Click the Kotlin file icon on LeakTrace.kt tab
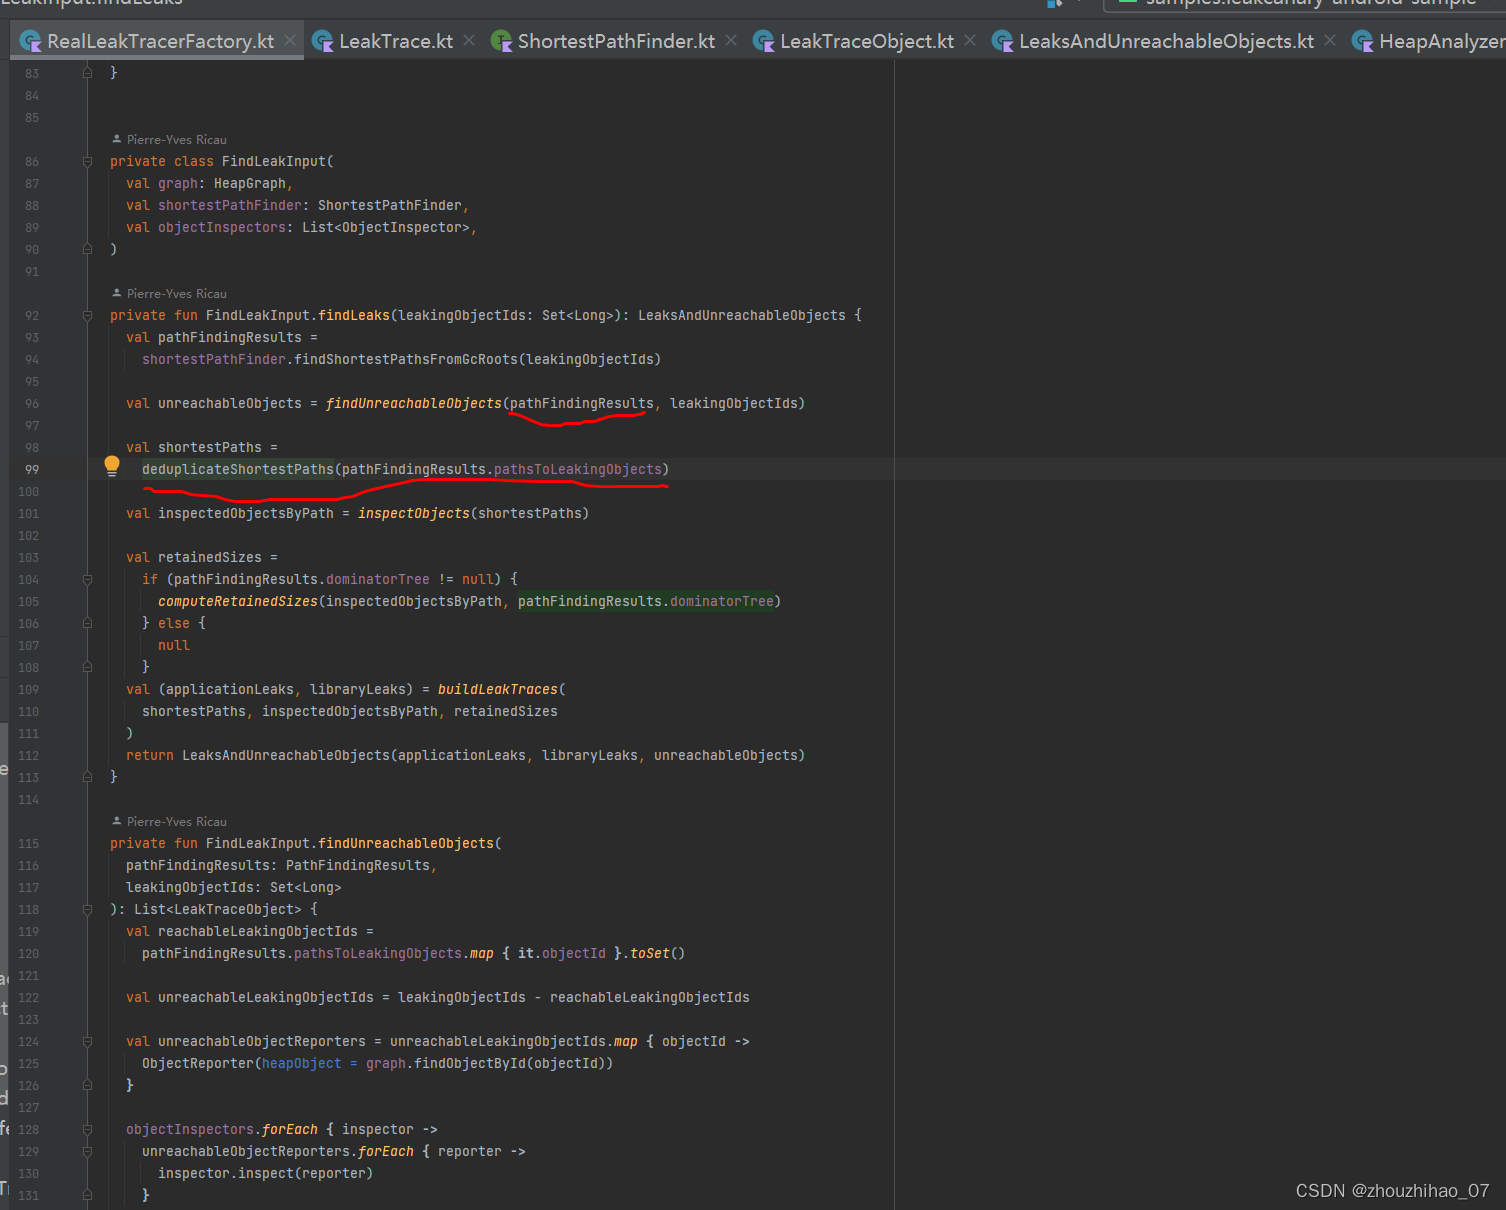1506x1210 pixels. pos(323,41)
